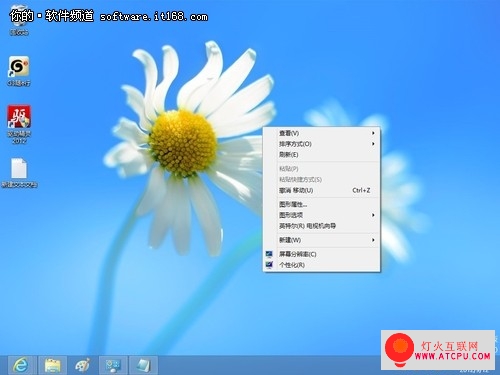Open the notepad-style taskbar icon
This screenshot has width=500, height=375.
pos(143,365)
